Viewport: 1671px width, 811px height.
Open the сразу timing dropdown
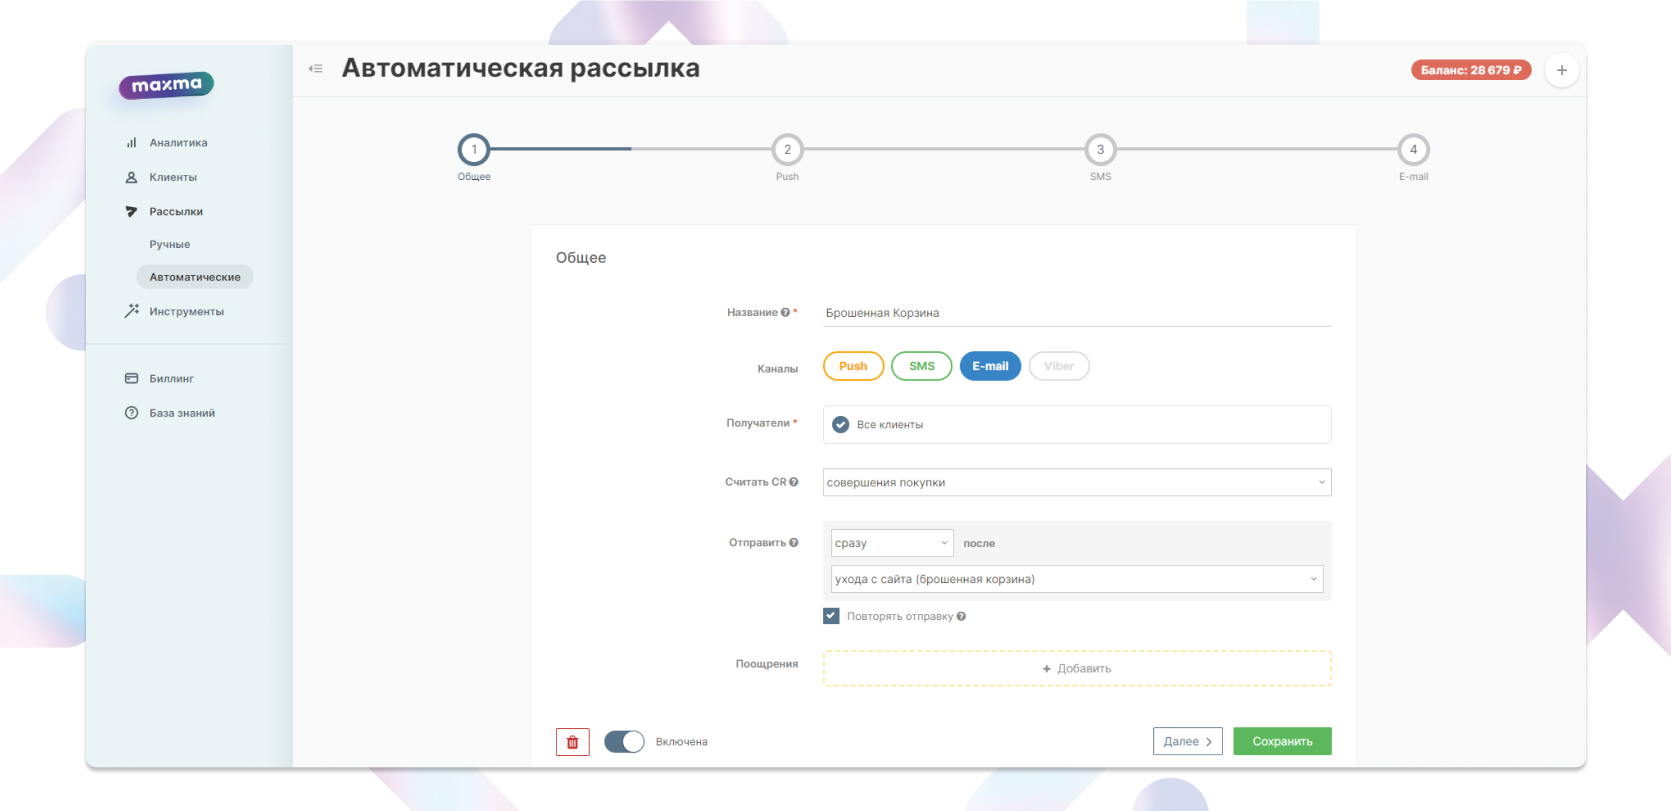click(891, 543)
